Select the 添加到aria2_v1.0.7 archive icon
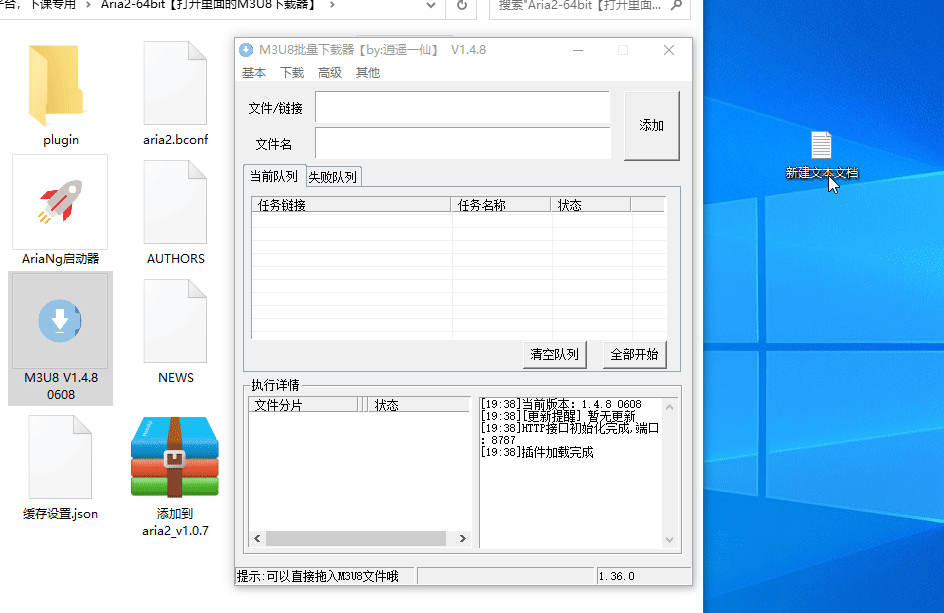This screenshot has width=944, height=613. [x=175, y=456]
